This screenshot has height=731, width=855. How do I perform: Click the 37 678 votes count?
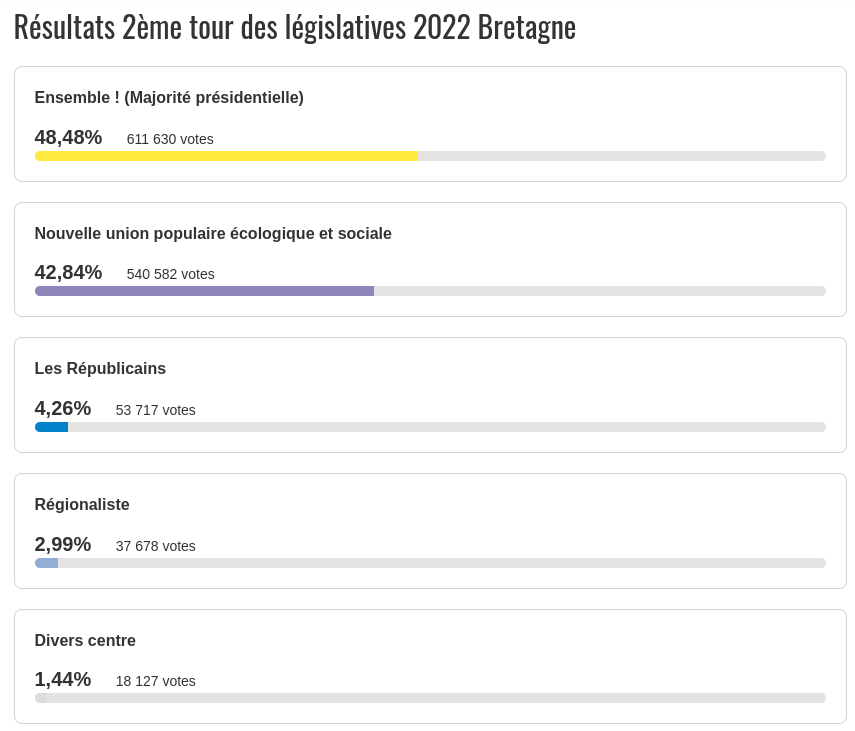pyautogui.click(x=156, y=546)
